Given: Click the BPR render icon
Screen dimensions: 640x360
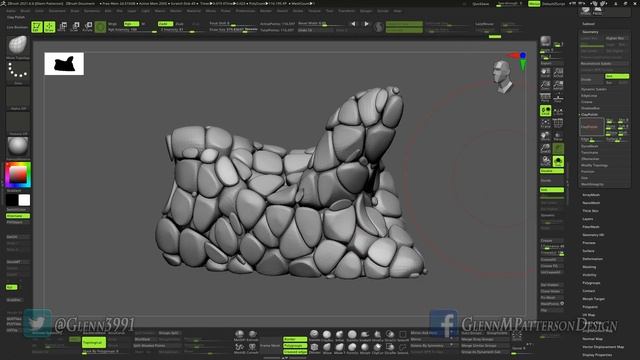Looking at the screenshot, I should point(546,41).
